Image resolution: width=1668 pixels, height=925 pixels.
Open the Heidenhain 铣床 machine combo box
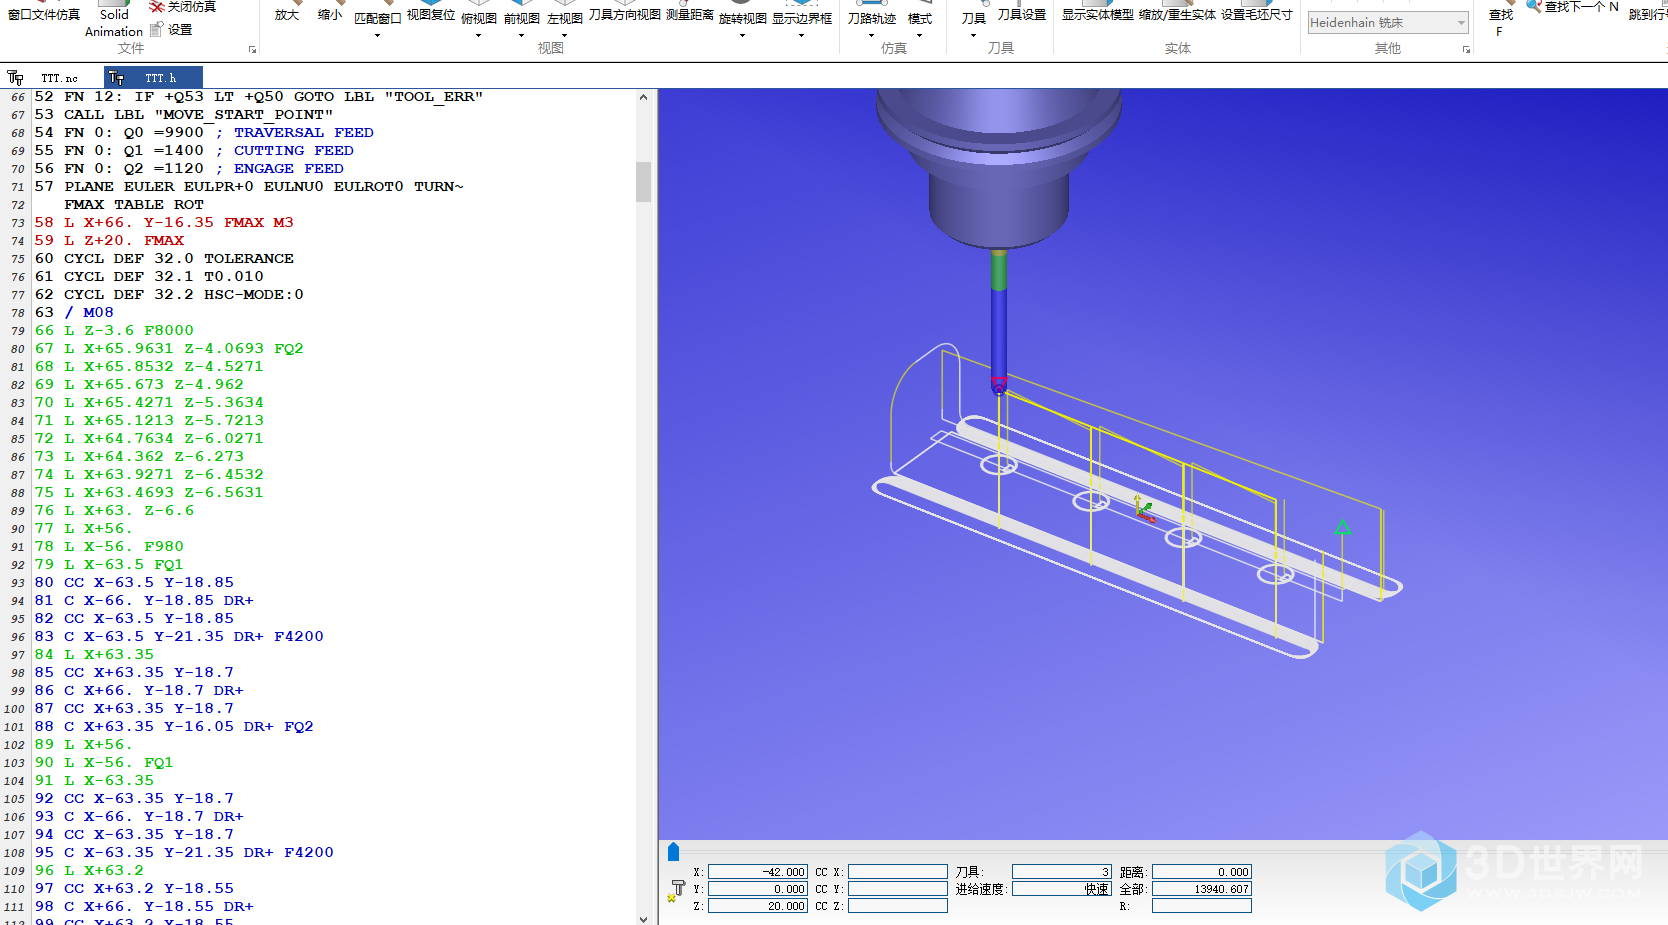click(x=1388, y=22)
